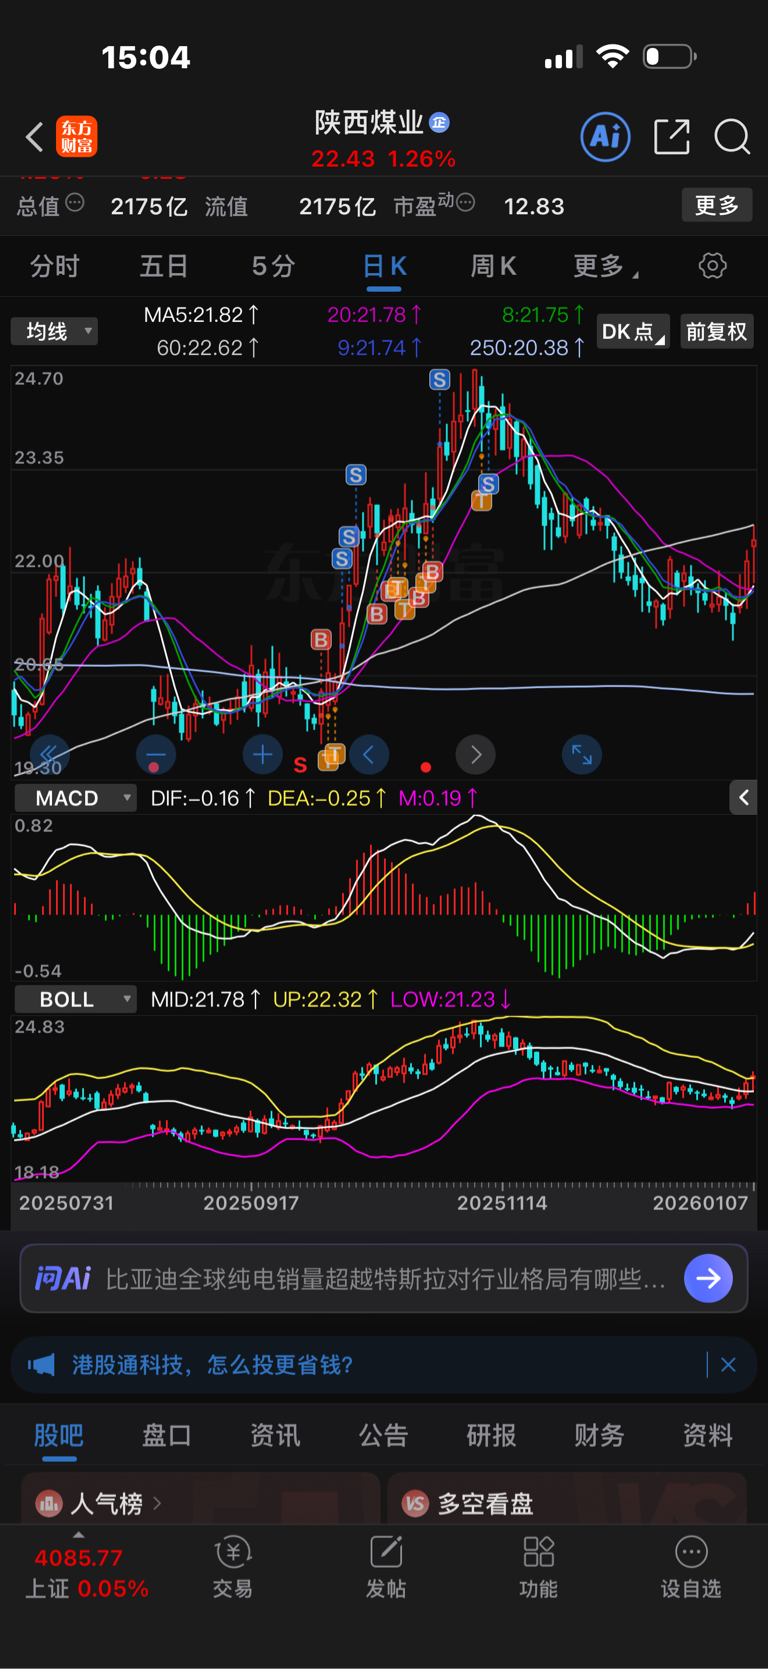The width and height of the screenshot is (768, 1669).
Task: Open the 公告 tab
Action: 384,1435
